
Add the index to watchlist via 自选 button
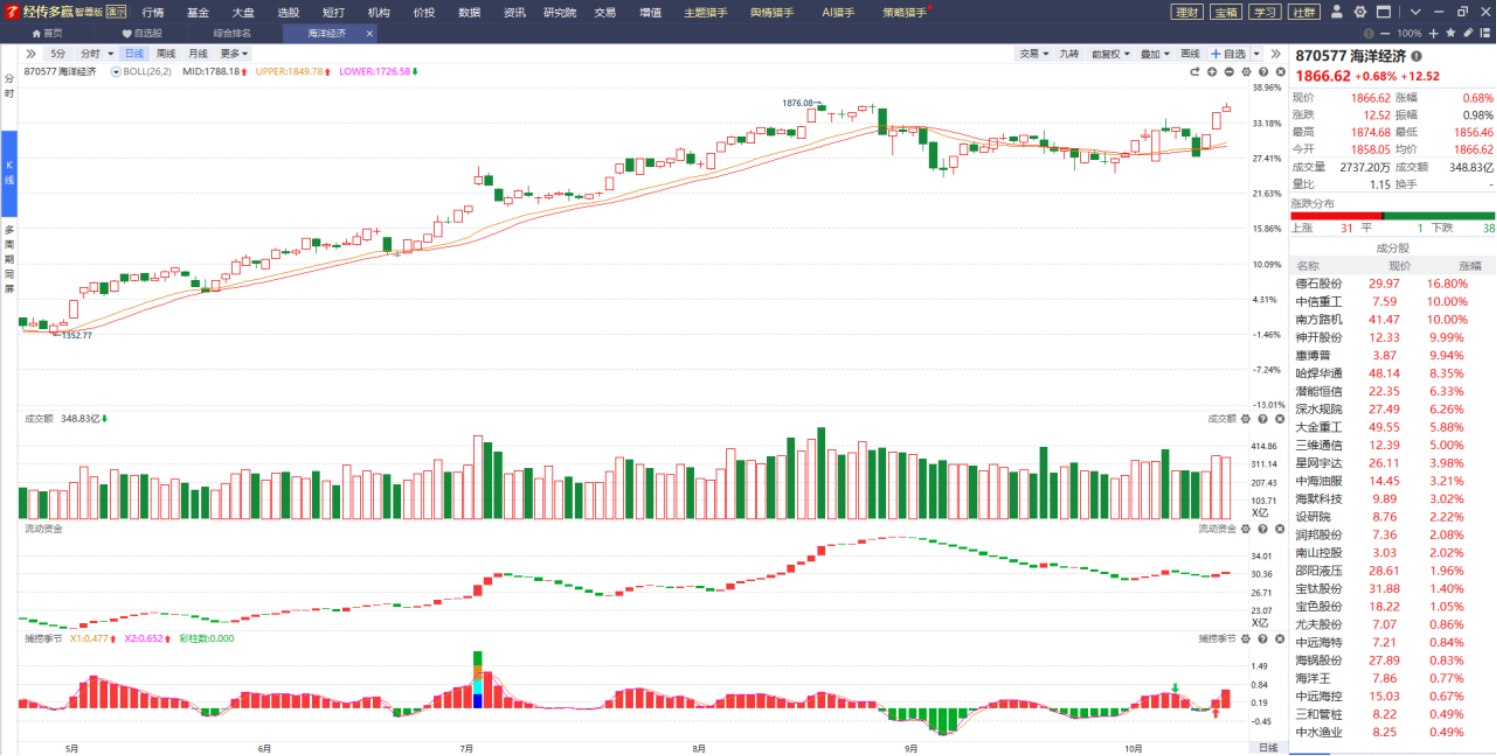point(1229,54)
